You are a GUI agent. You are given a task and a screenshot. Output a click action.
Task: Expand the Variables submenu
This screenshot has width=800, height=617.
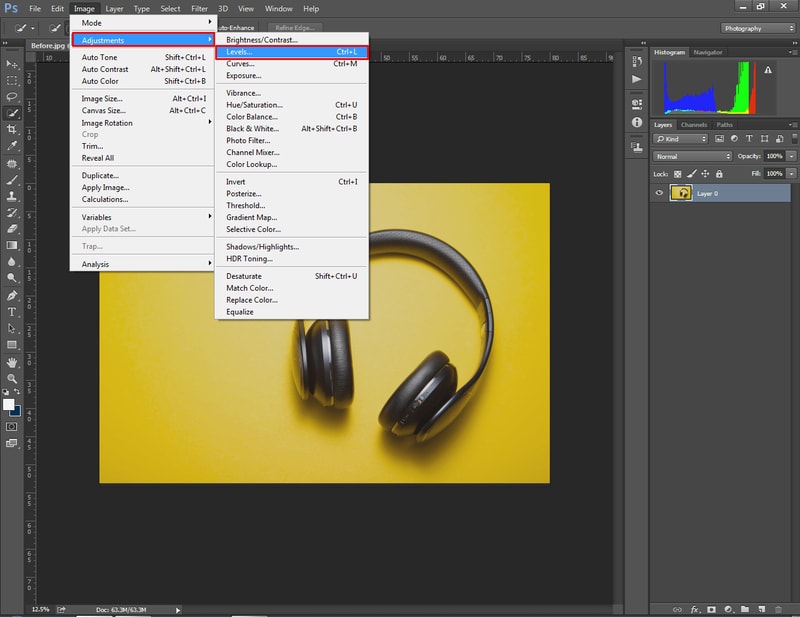tap(142, 217)
